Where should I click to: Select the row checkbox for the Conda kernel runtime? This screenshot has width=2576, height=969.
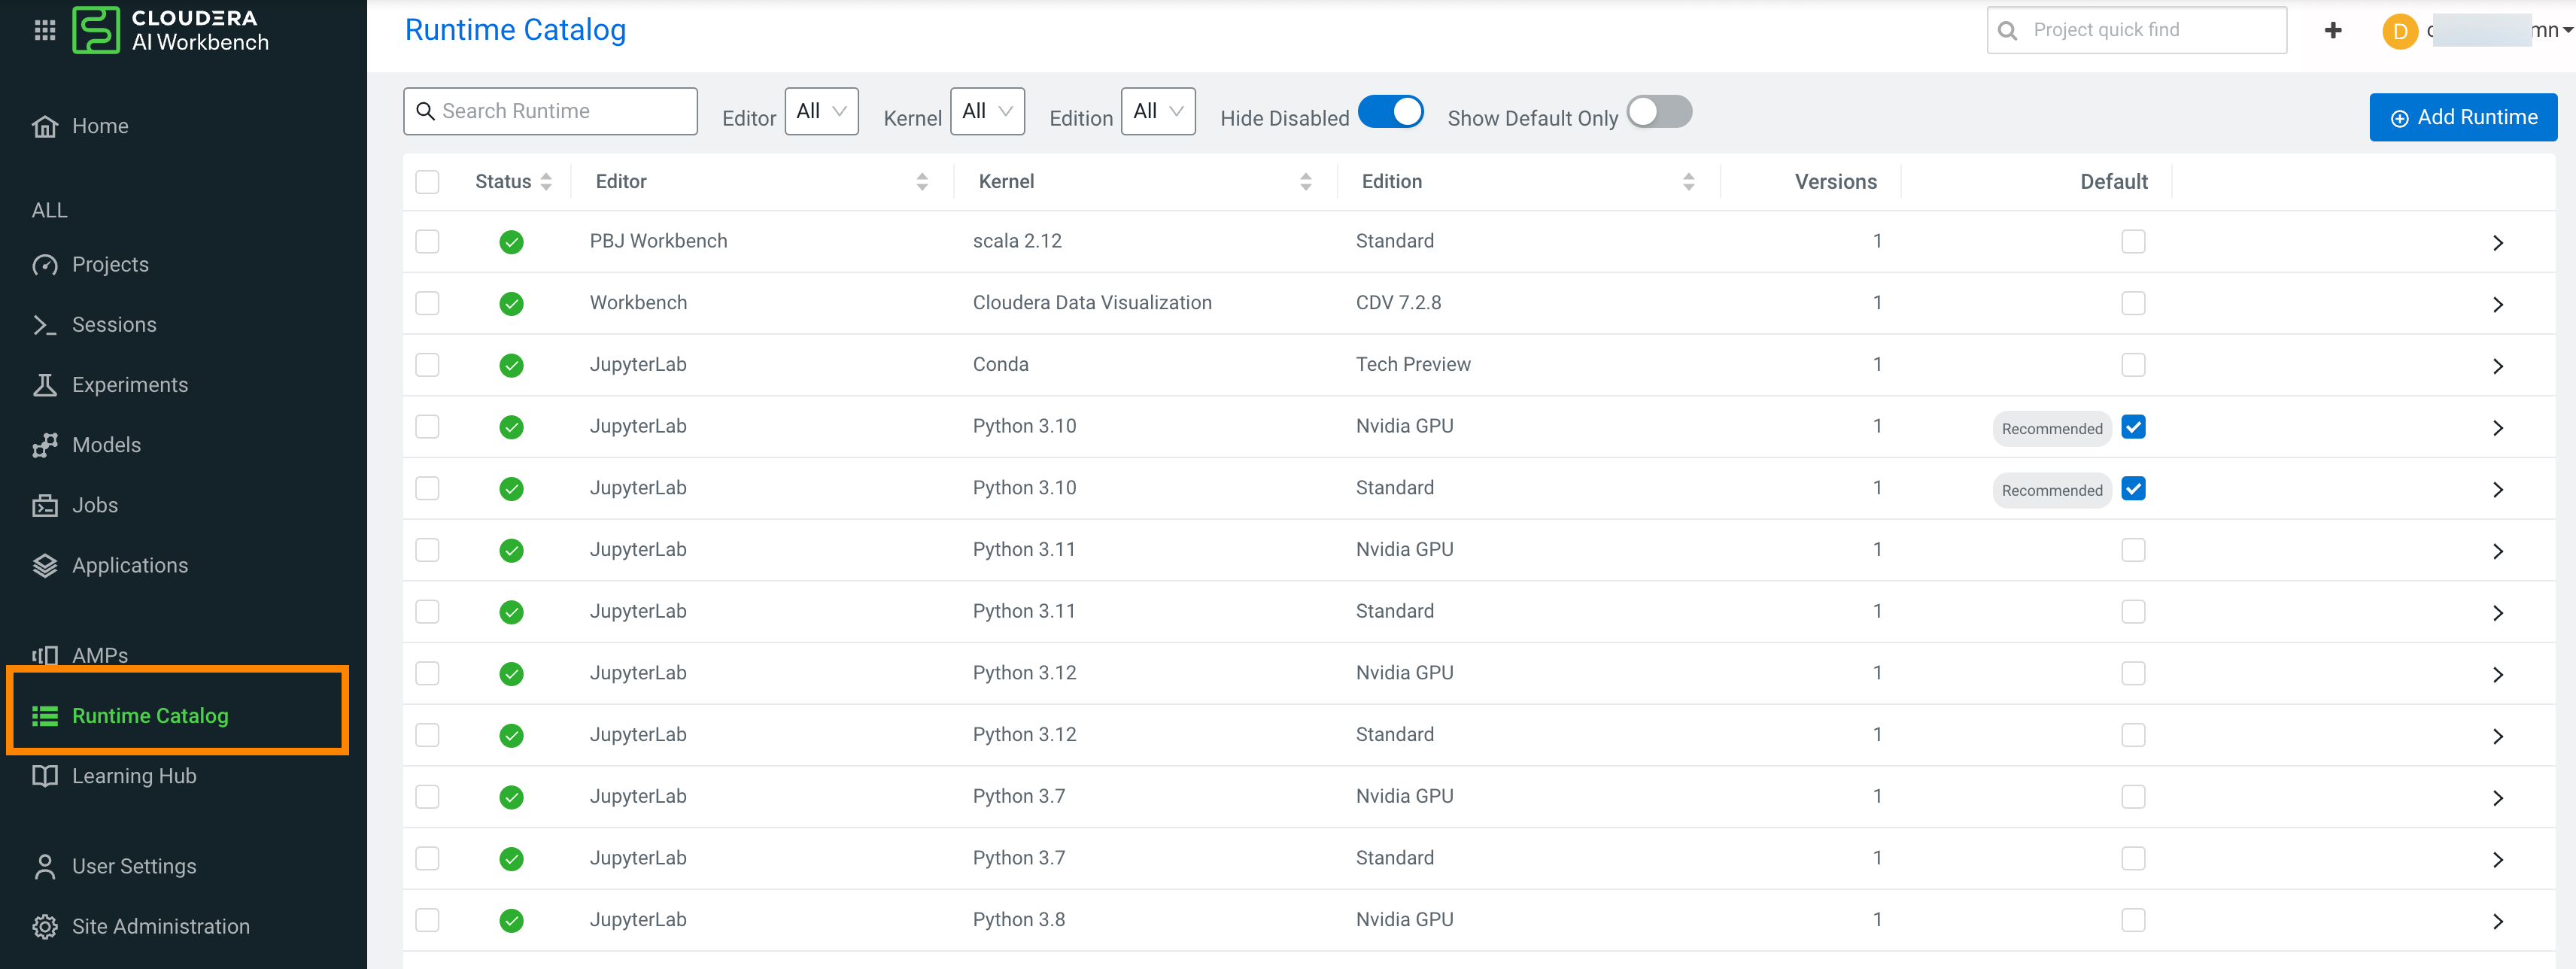click(x=427, y=365)
